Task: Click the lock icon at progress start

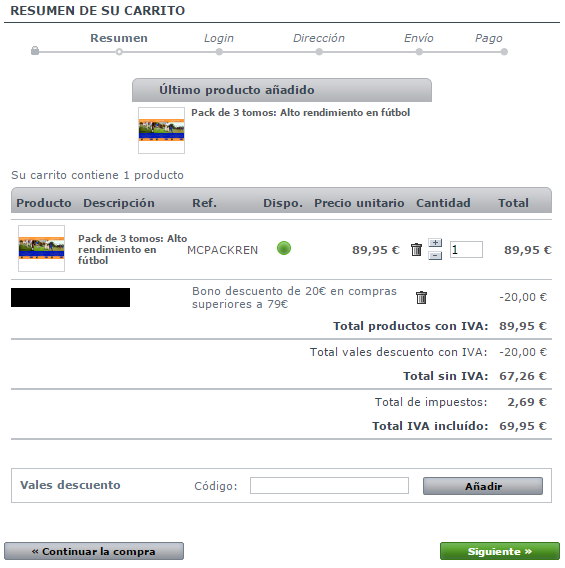Action: (x=35, y=50)
